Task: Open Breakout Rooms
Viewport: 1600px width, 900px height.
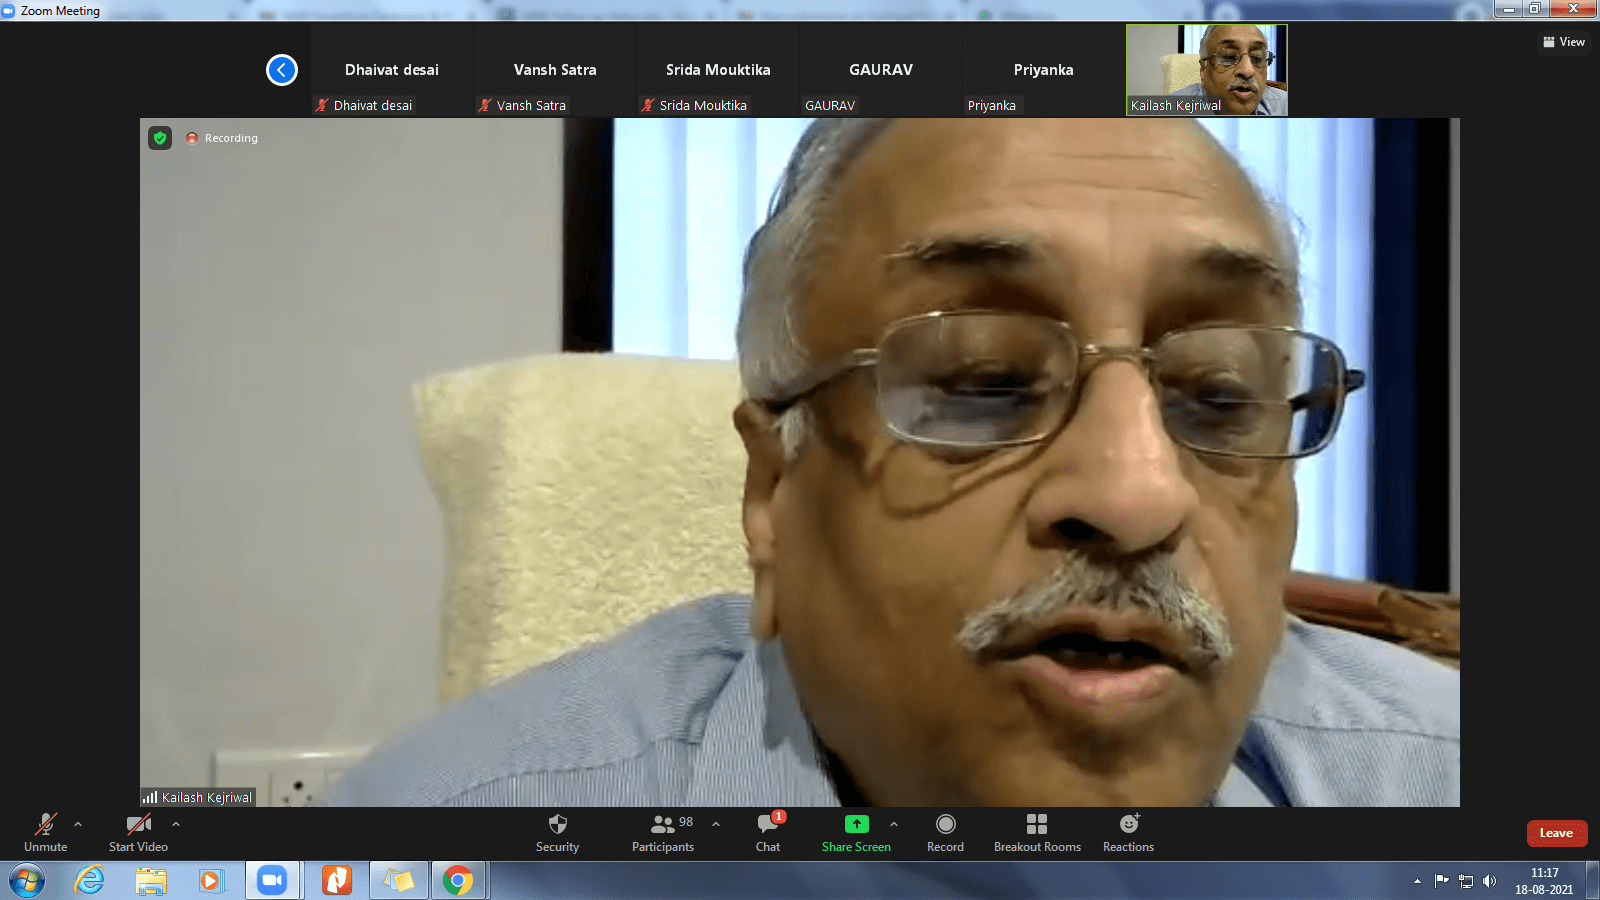Action: (x=1037, y=824)
